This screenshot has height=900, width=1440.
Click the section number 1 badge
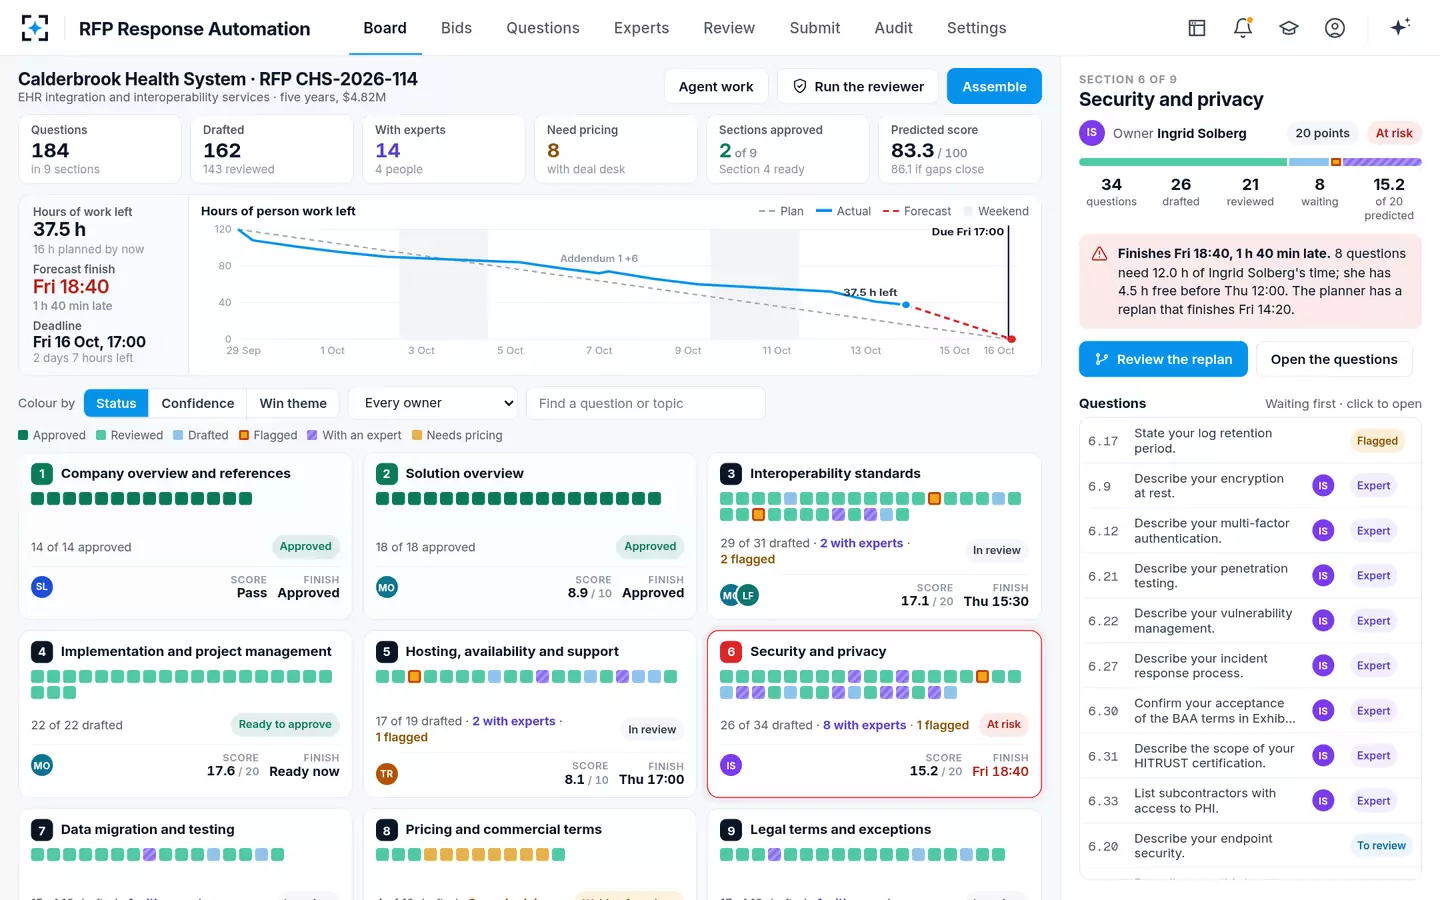[41, 474]
